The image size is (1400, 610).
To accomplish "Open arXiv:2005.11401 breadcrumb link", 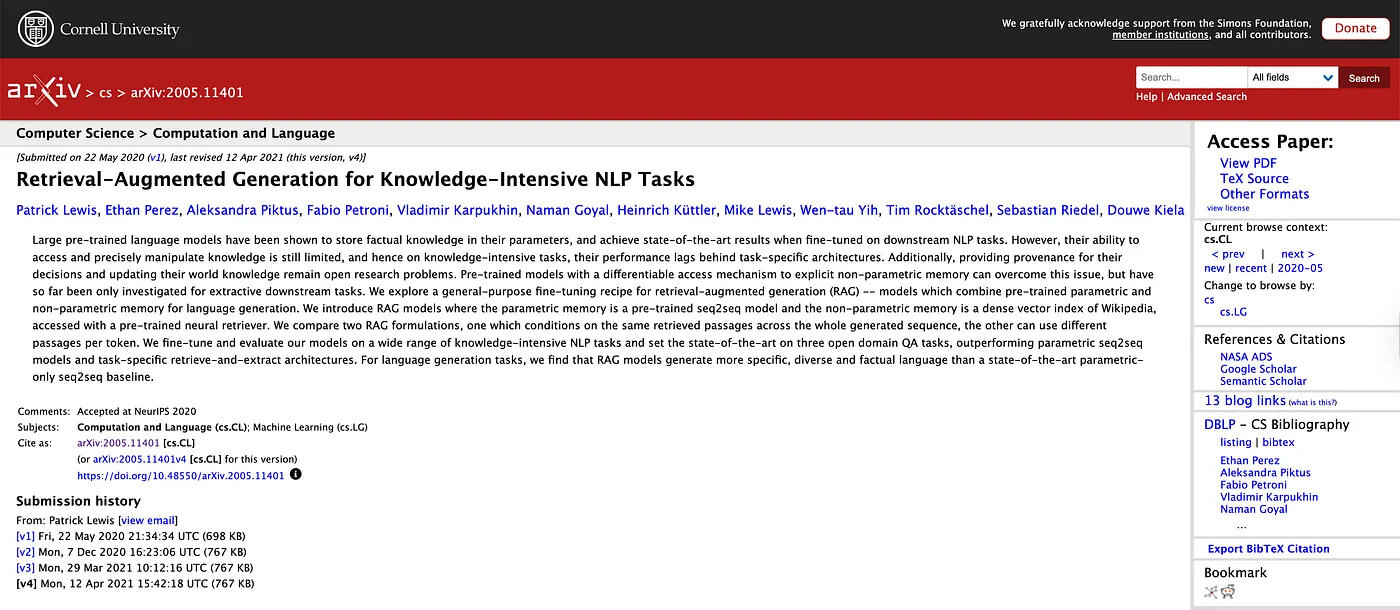I will pyautogui.click(x=187, y=92).
